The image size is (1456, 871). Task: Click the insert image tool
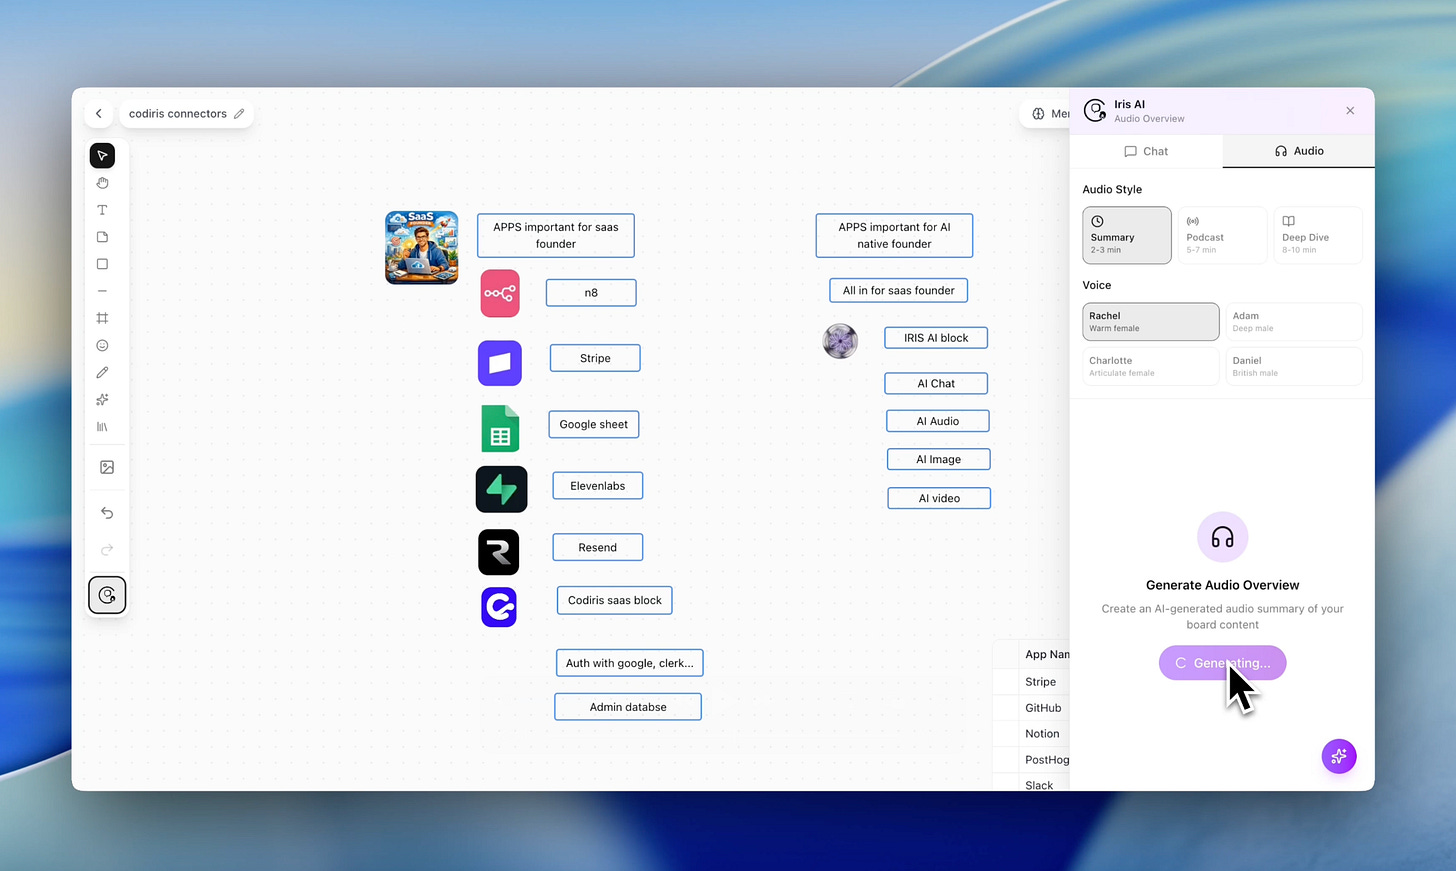point(107,467)
